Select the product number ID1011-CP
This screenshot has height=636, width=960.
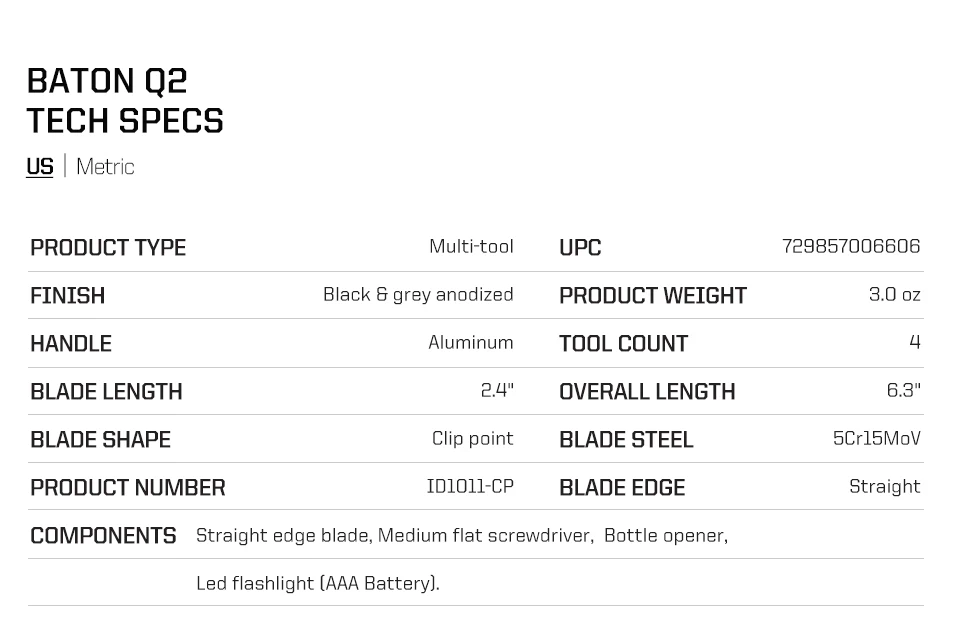(470, 486)
